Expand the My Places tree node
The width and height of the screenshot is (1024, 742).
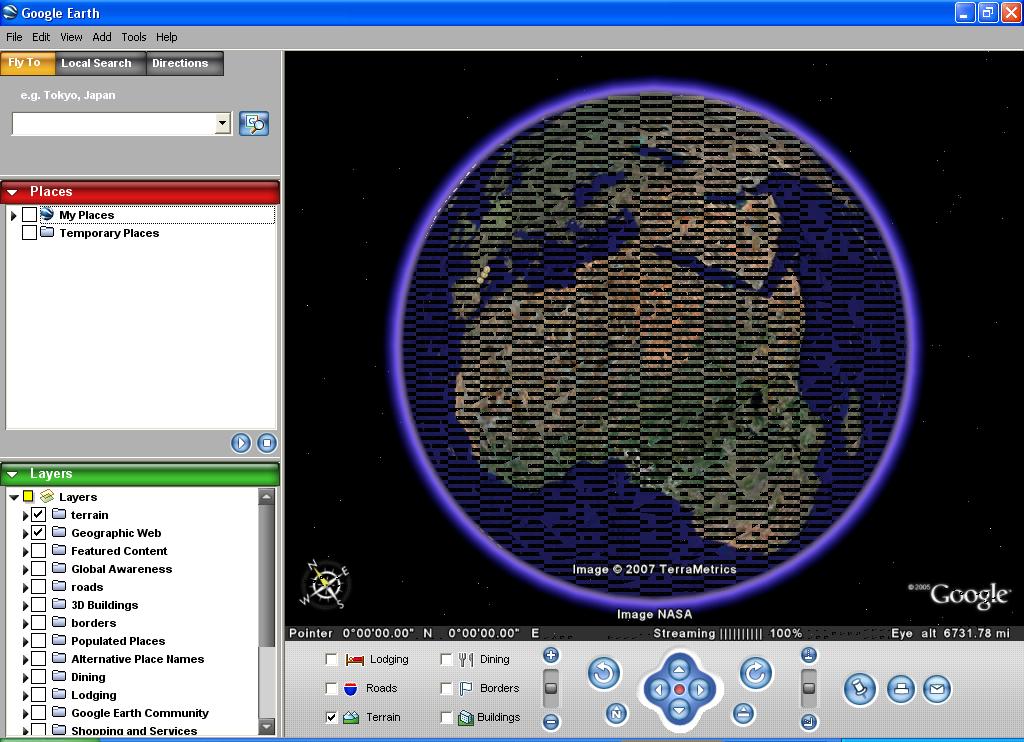pyautogui.click(x=14, y=215)
